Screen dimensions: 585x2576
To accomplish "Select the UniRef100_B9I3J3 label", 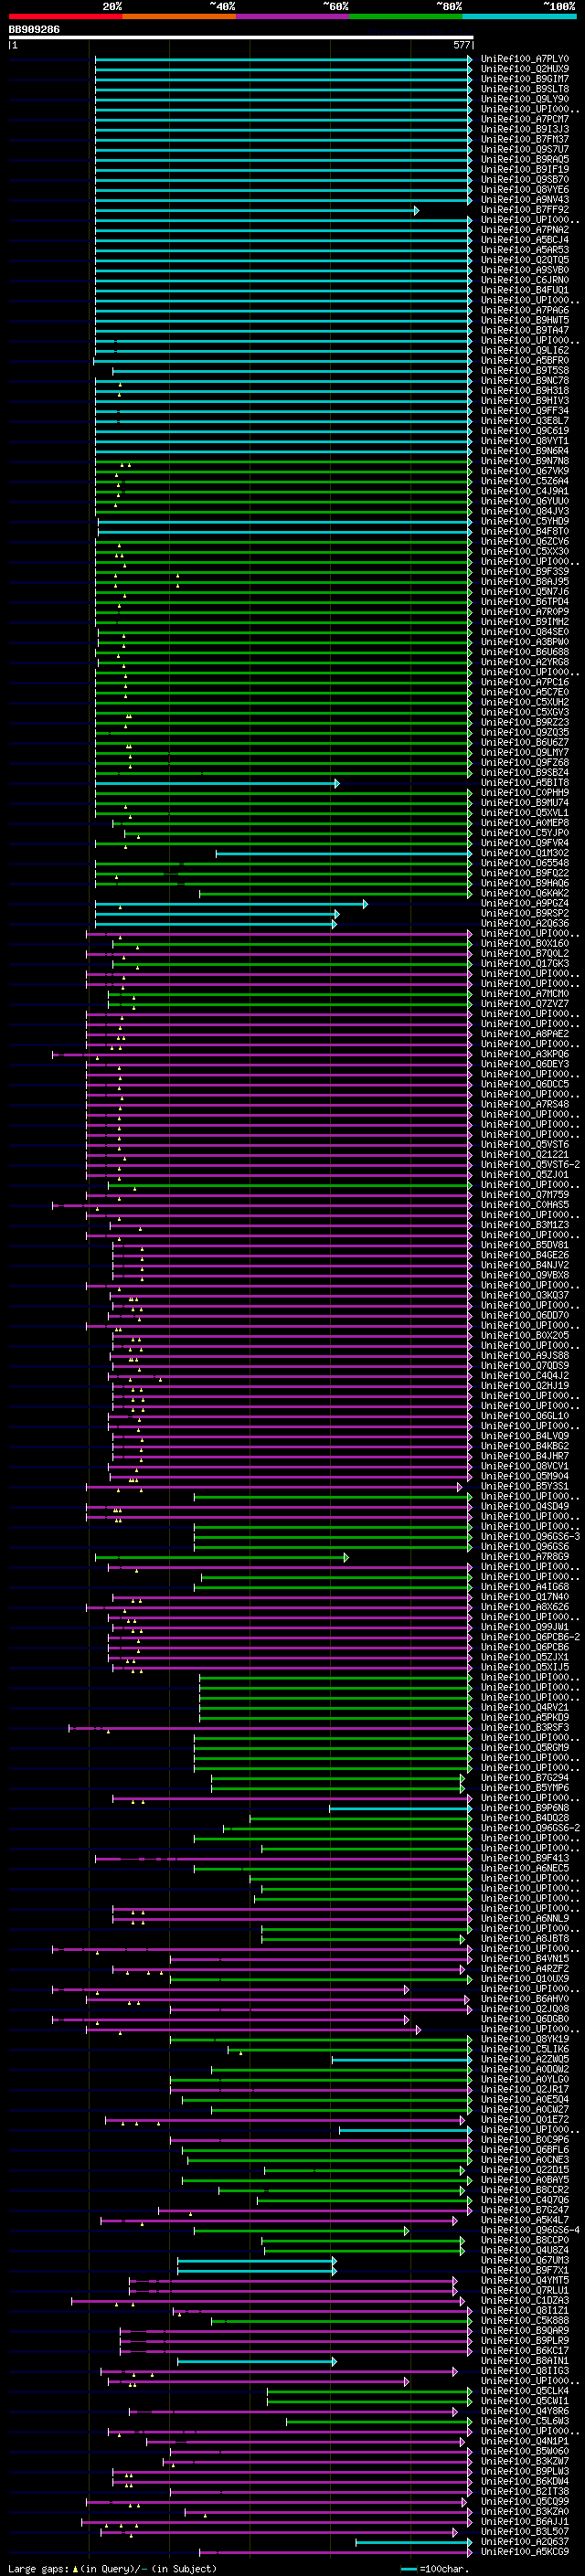I will pos(525,130).
